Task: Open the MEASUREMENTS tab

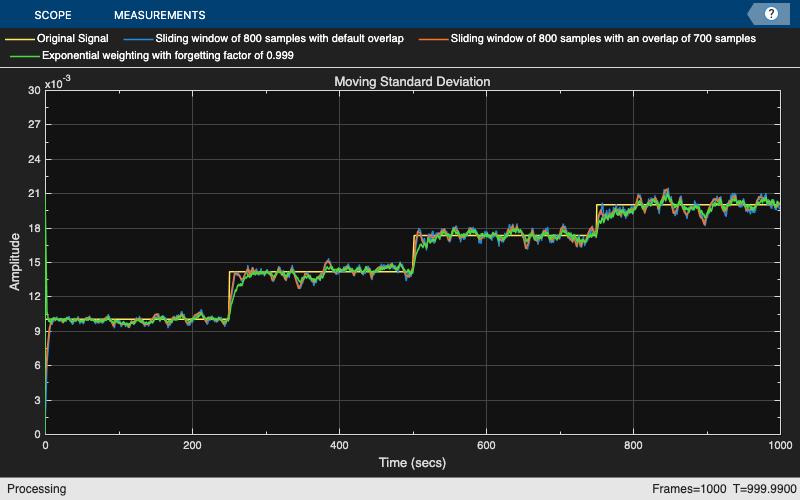Action: pos(160,15)
